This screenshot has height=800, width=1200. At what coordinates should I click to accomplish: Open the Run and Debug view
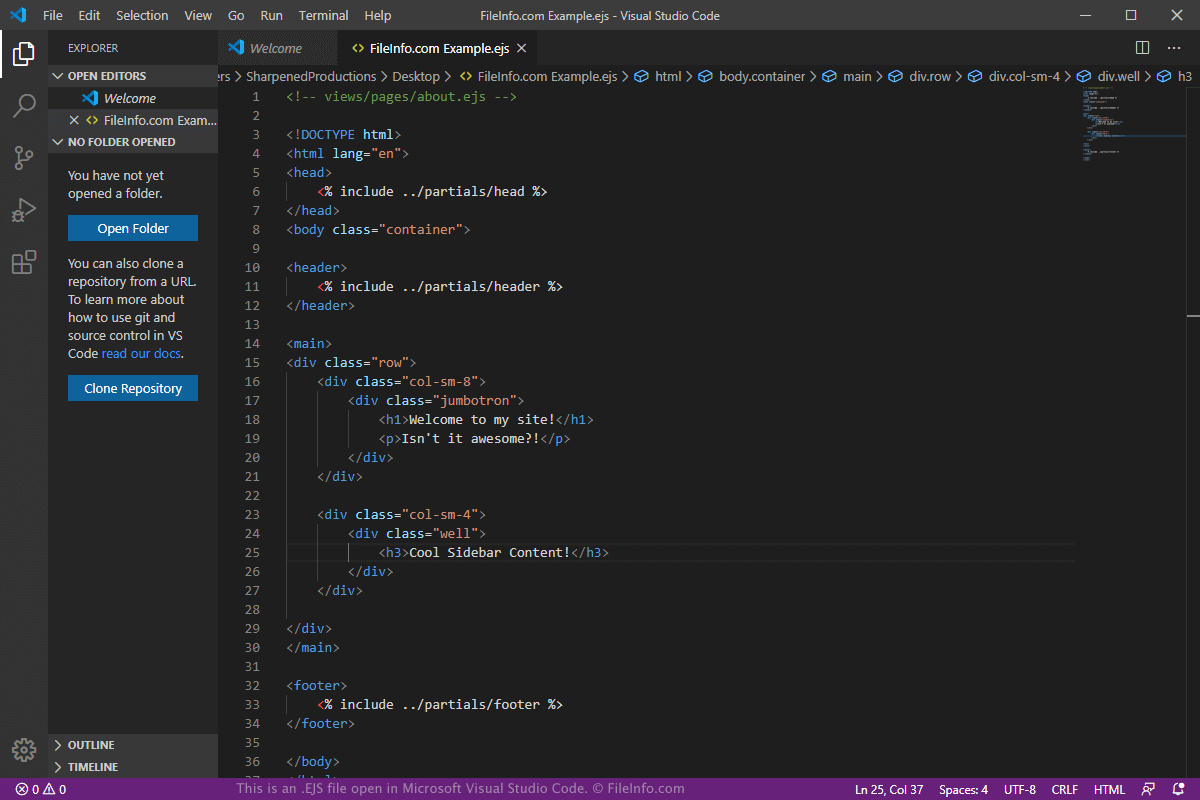pyautogui.click(x=24, y=210)
